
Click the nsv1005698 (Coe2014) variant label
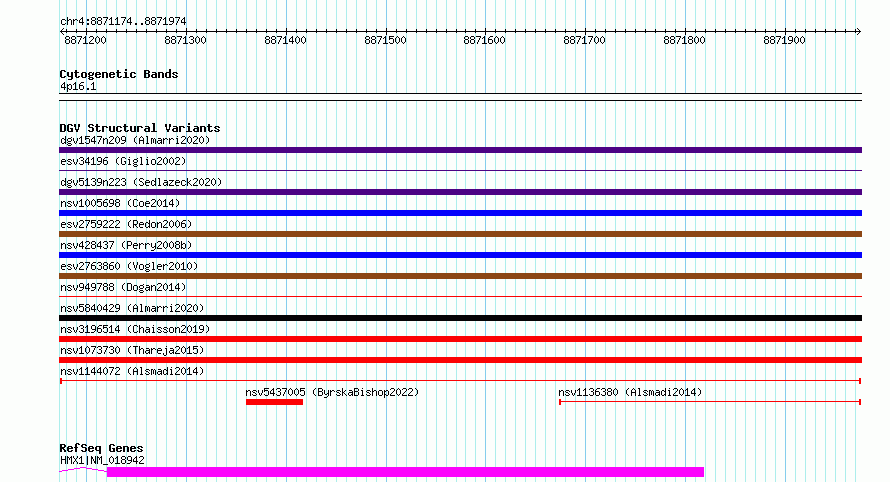tap(120, 203)
